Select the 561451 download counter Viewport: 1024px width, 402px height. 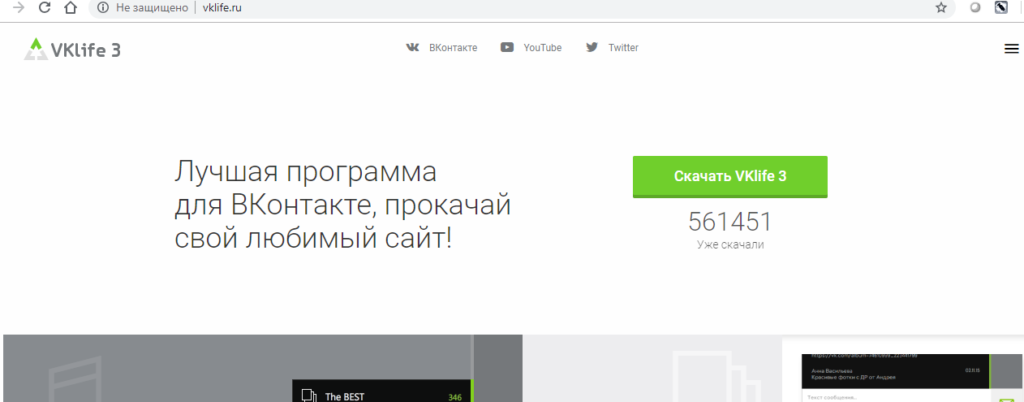(x=730, y=222)
